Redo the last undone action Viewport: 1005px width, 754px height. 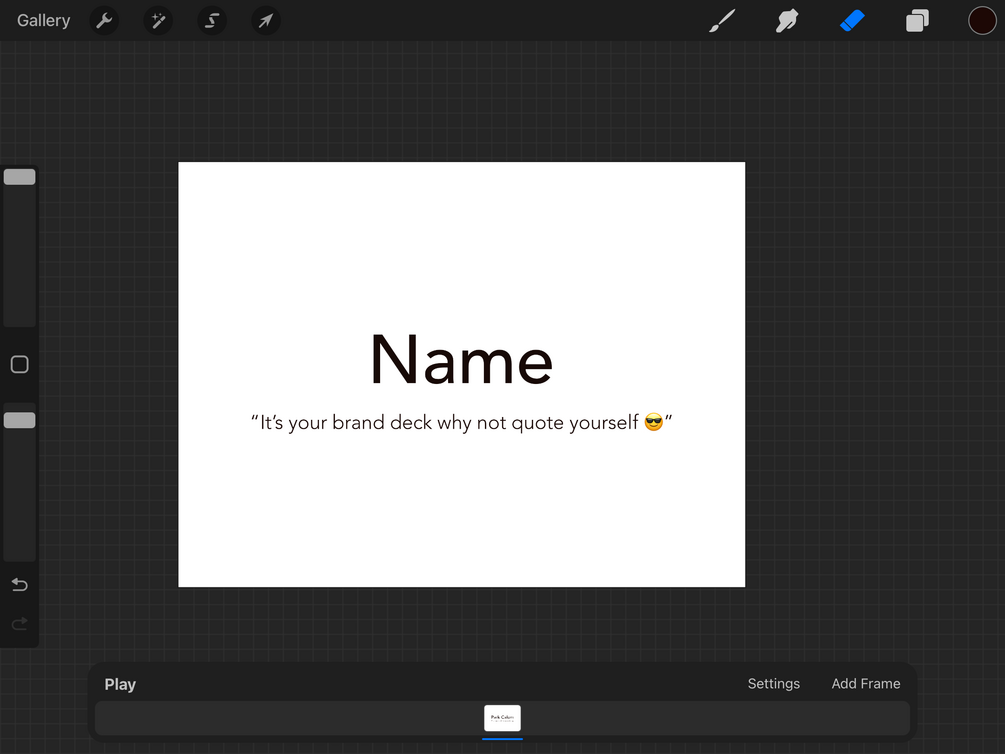click(19, 625)
